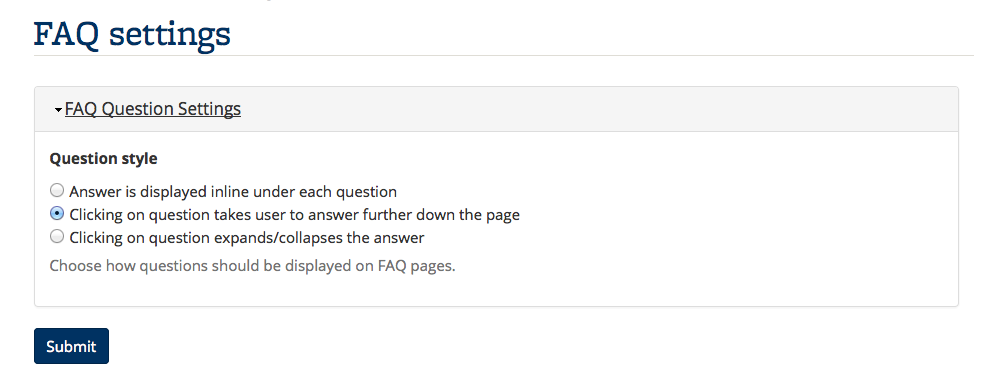Select the radio for answer further down page
1000x375 pixels.
(x=57, y=213)
